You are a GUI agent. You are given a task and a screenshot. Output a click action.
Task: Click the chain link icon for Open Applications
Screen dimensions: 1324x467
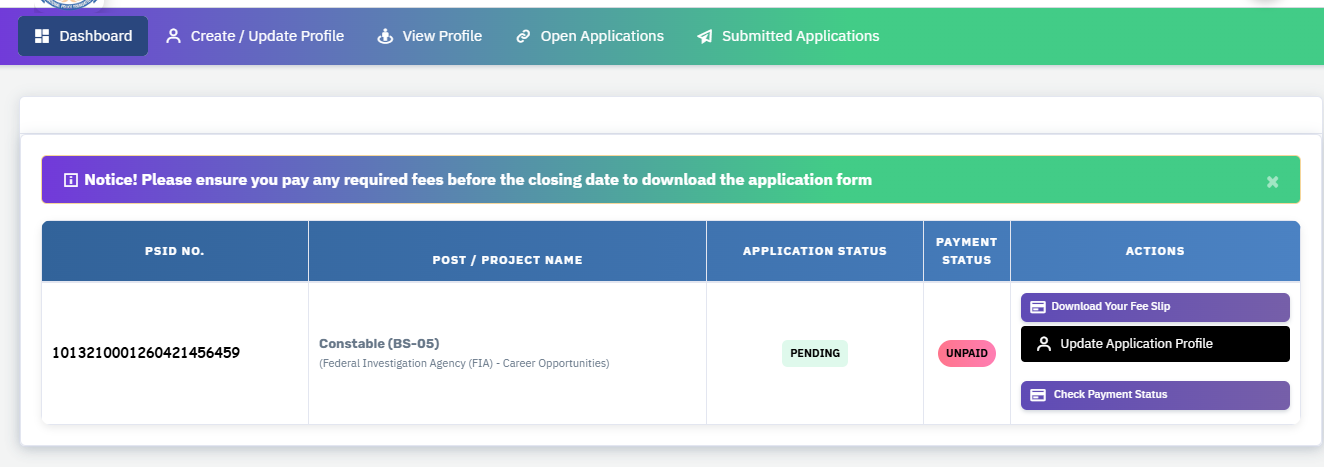click(x=523, y=36)
